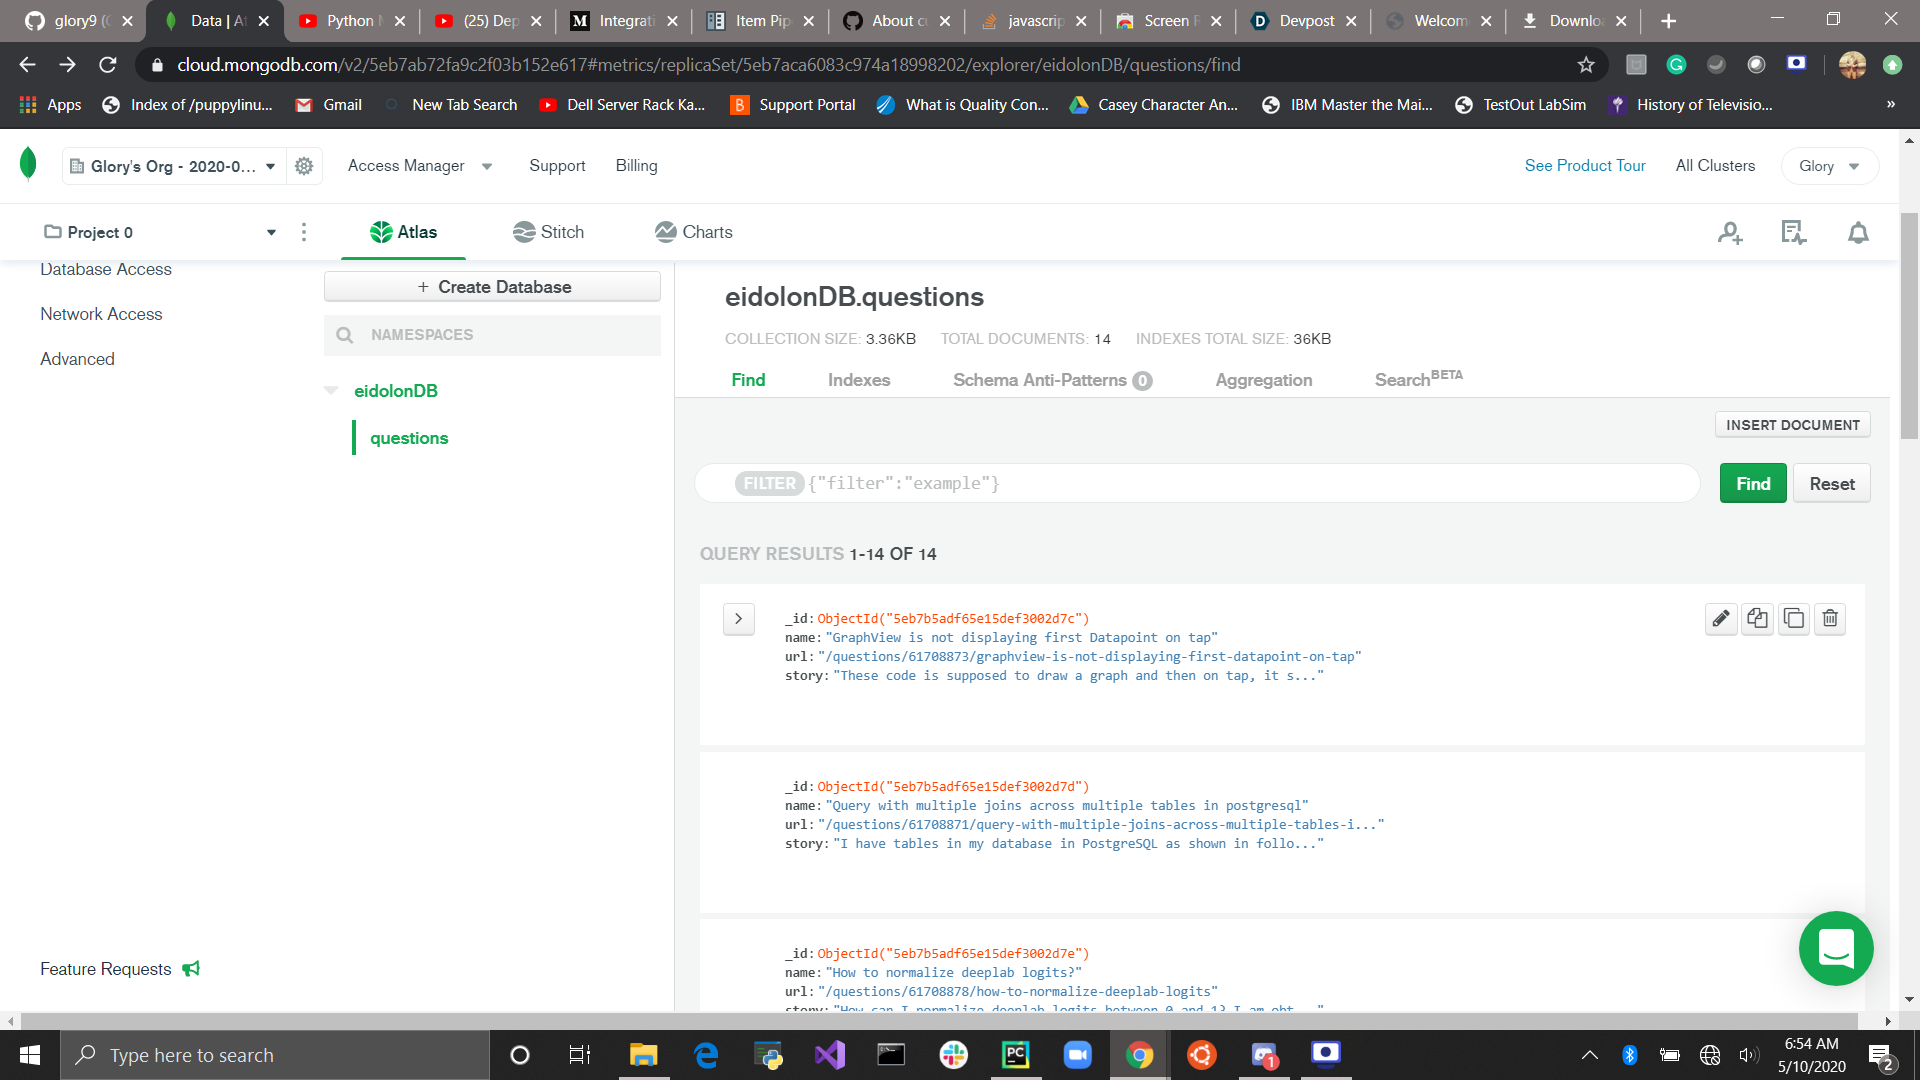Click the INSERT DOCUMENT button

tap(1792, 425)
